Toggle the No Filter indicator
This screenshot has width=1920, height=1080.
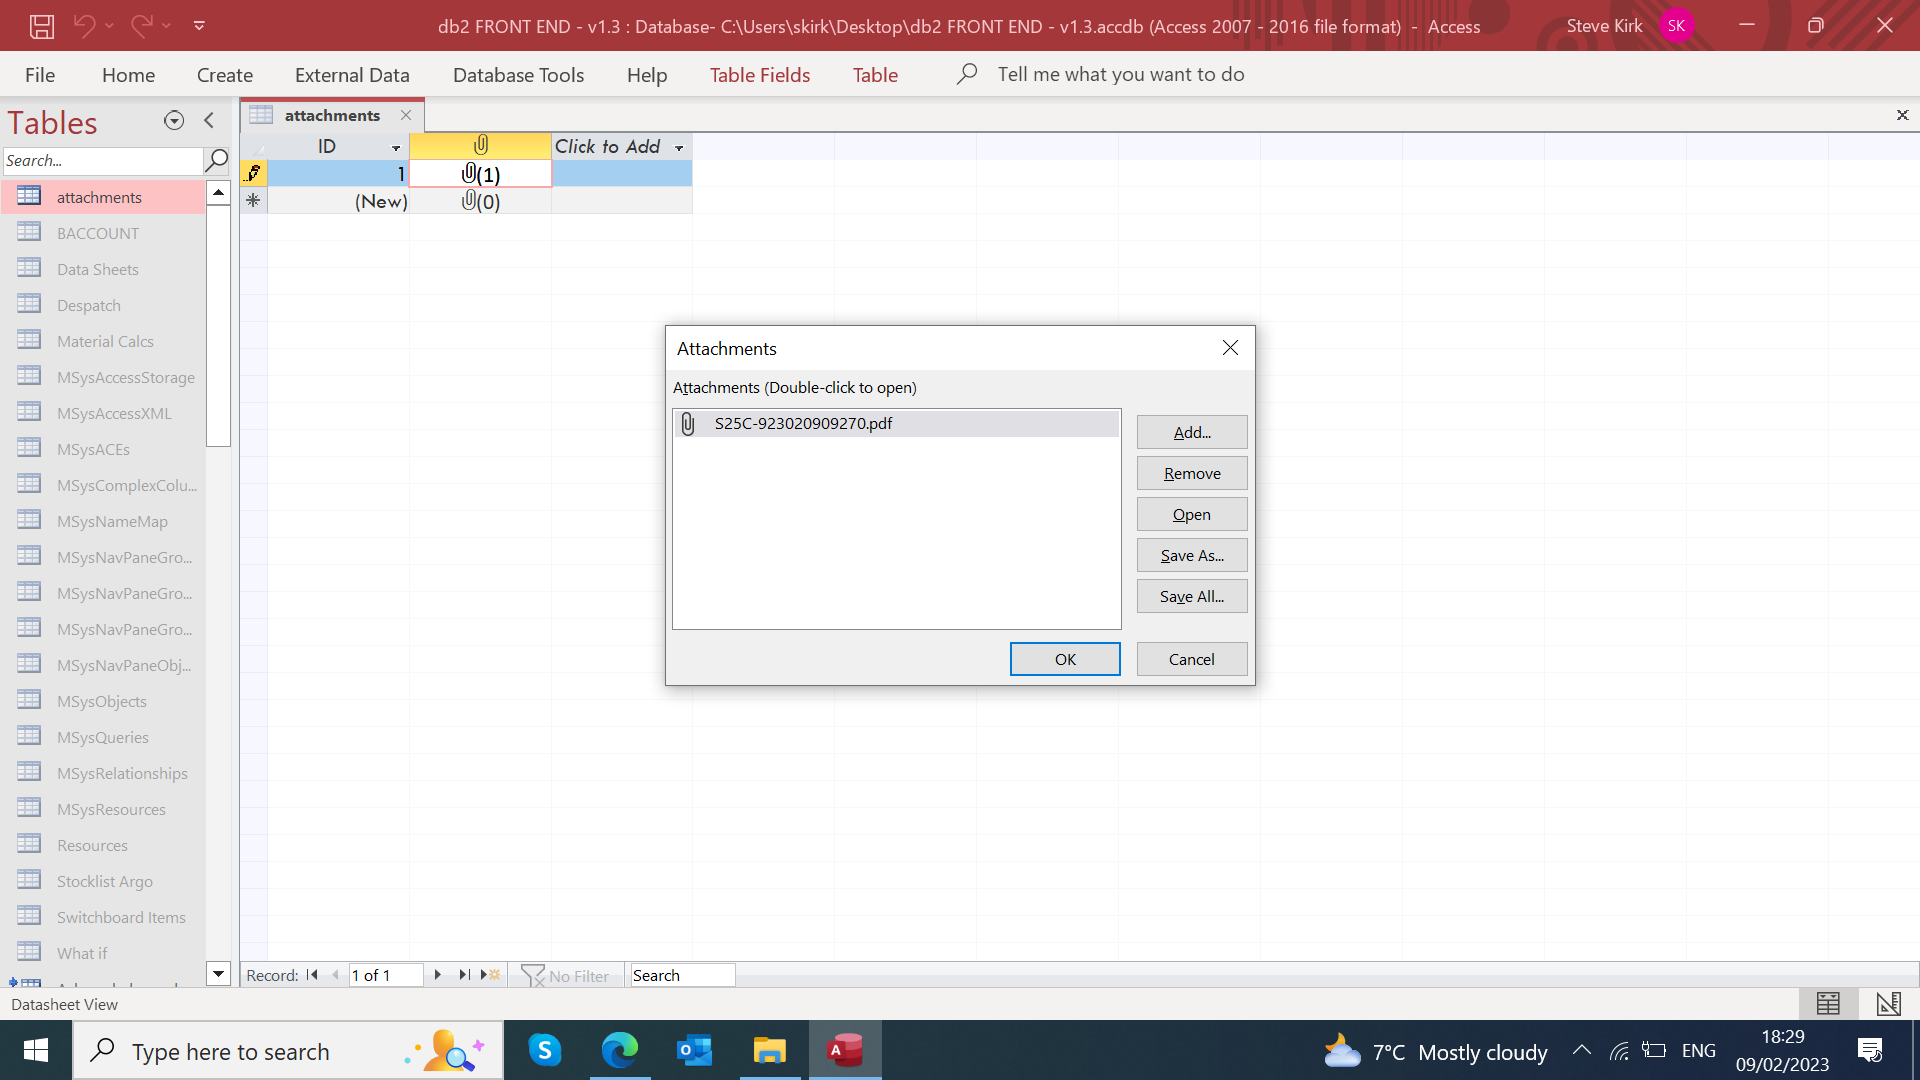click(x=565, y=975)
